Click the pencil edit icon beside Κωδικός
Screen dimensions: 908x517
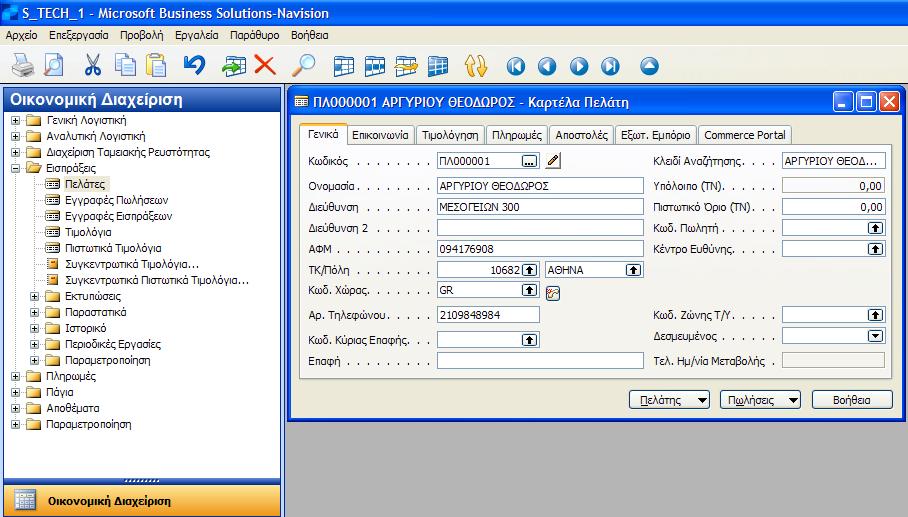[x=553, y=161]
